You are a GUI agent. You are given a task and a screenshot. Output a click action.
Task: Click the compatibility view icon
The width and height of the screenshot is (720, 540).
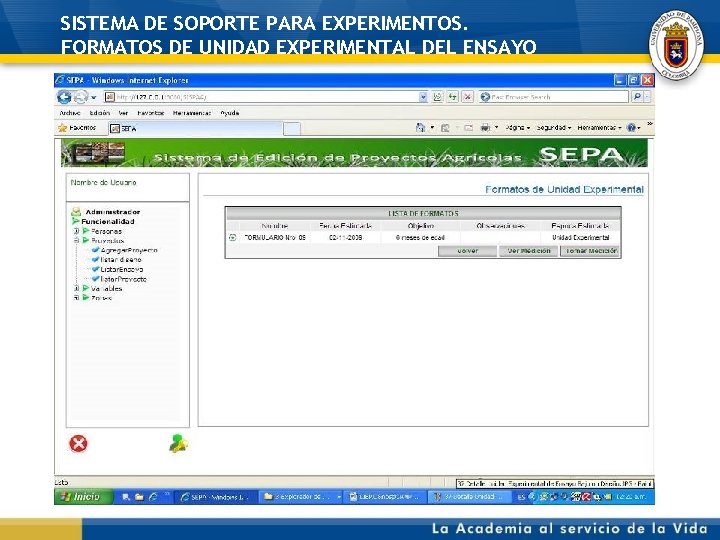(438, 97)
